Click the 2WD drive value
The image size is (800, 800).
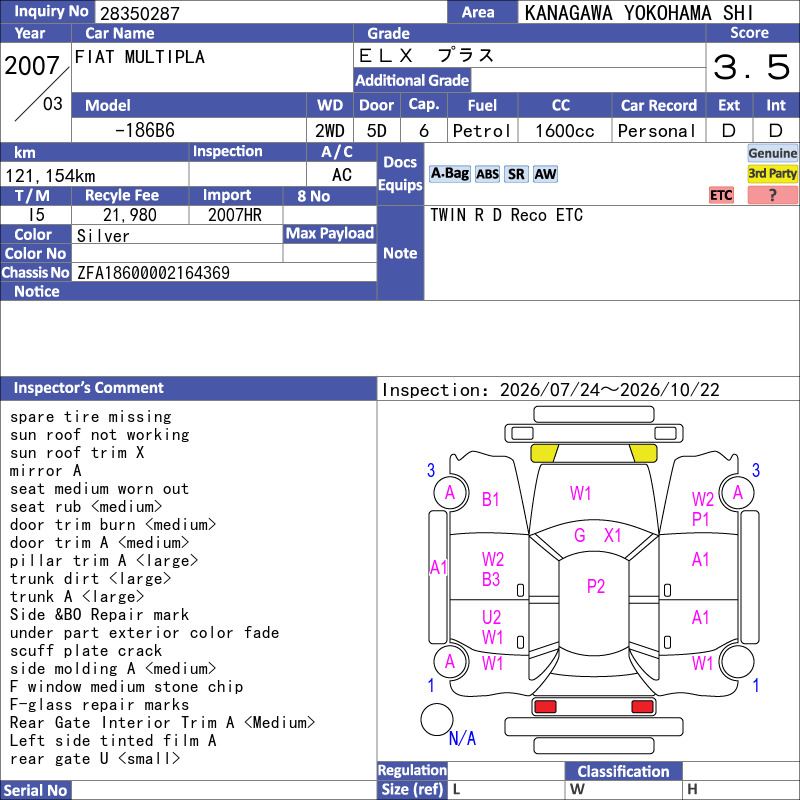click(x=330, y=131)
